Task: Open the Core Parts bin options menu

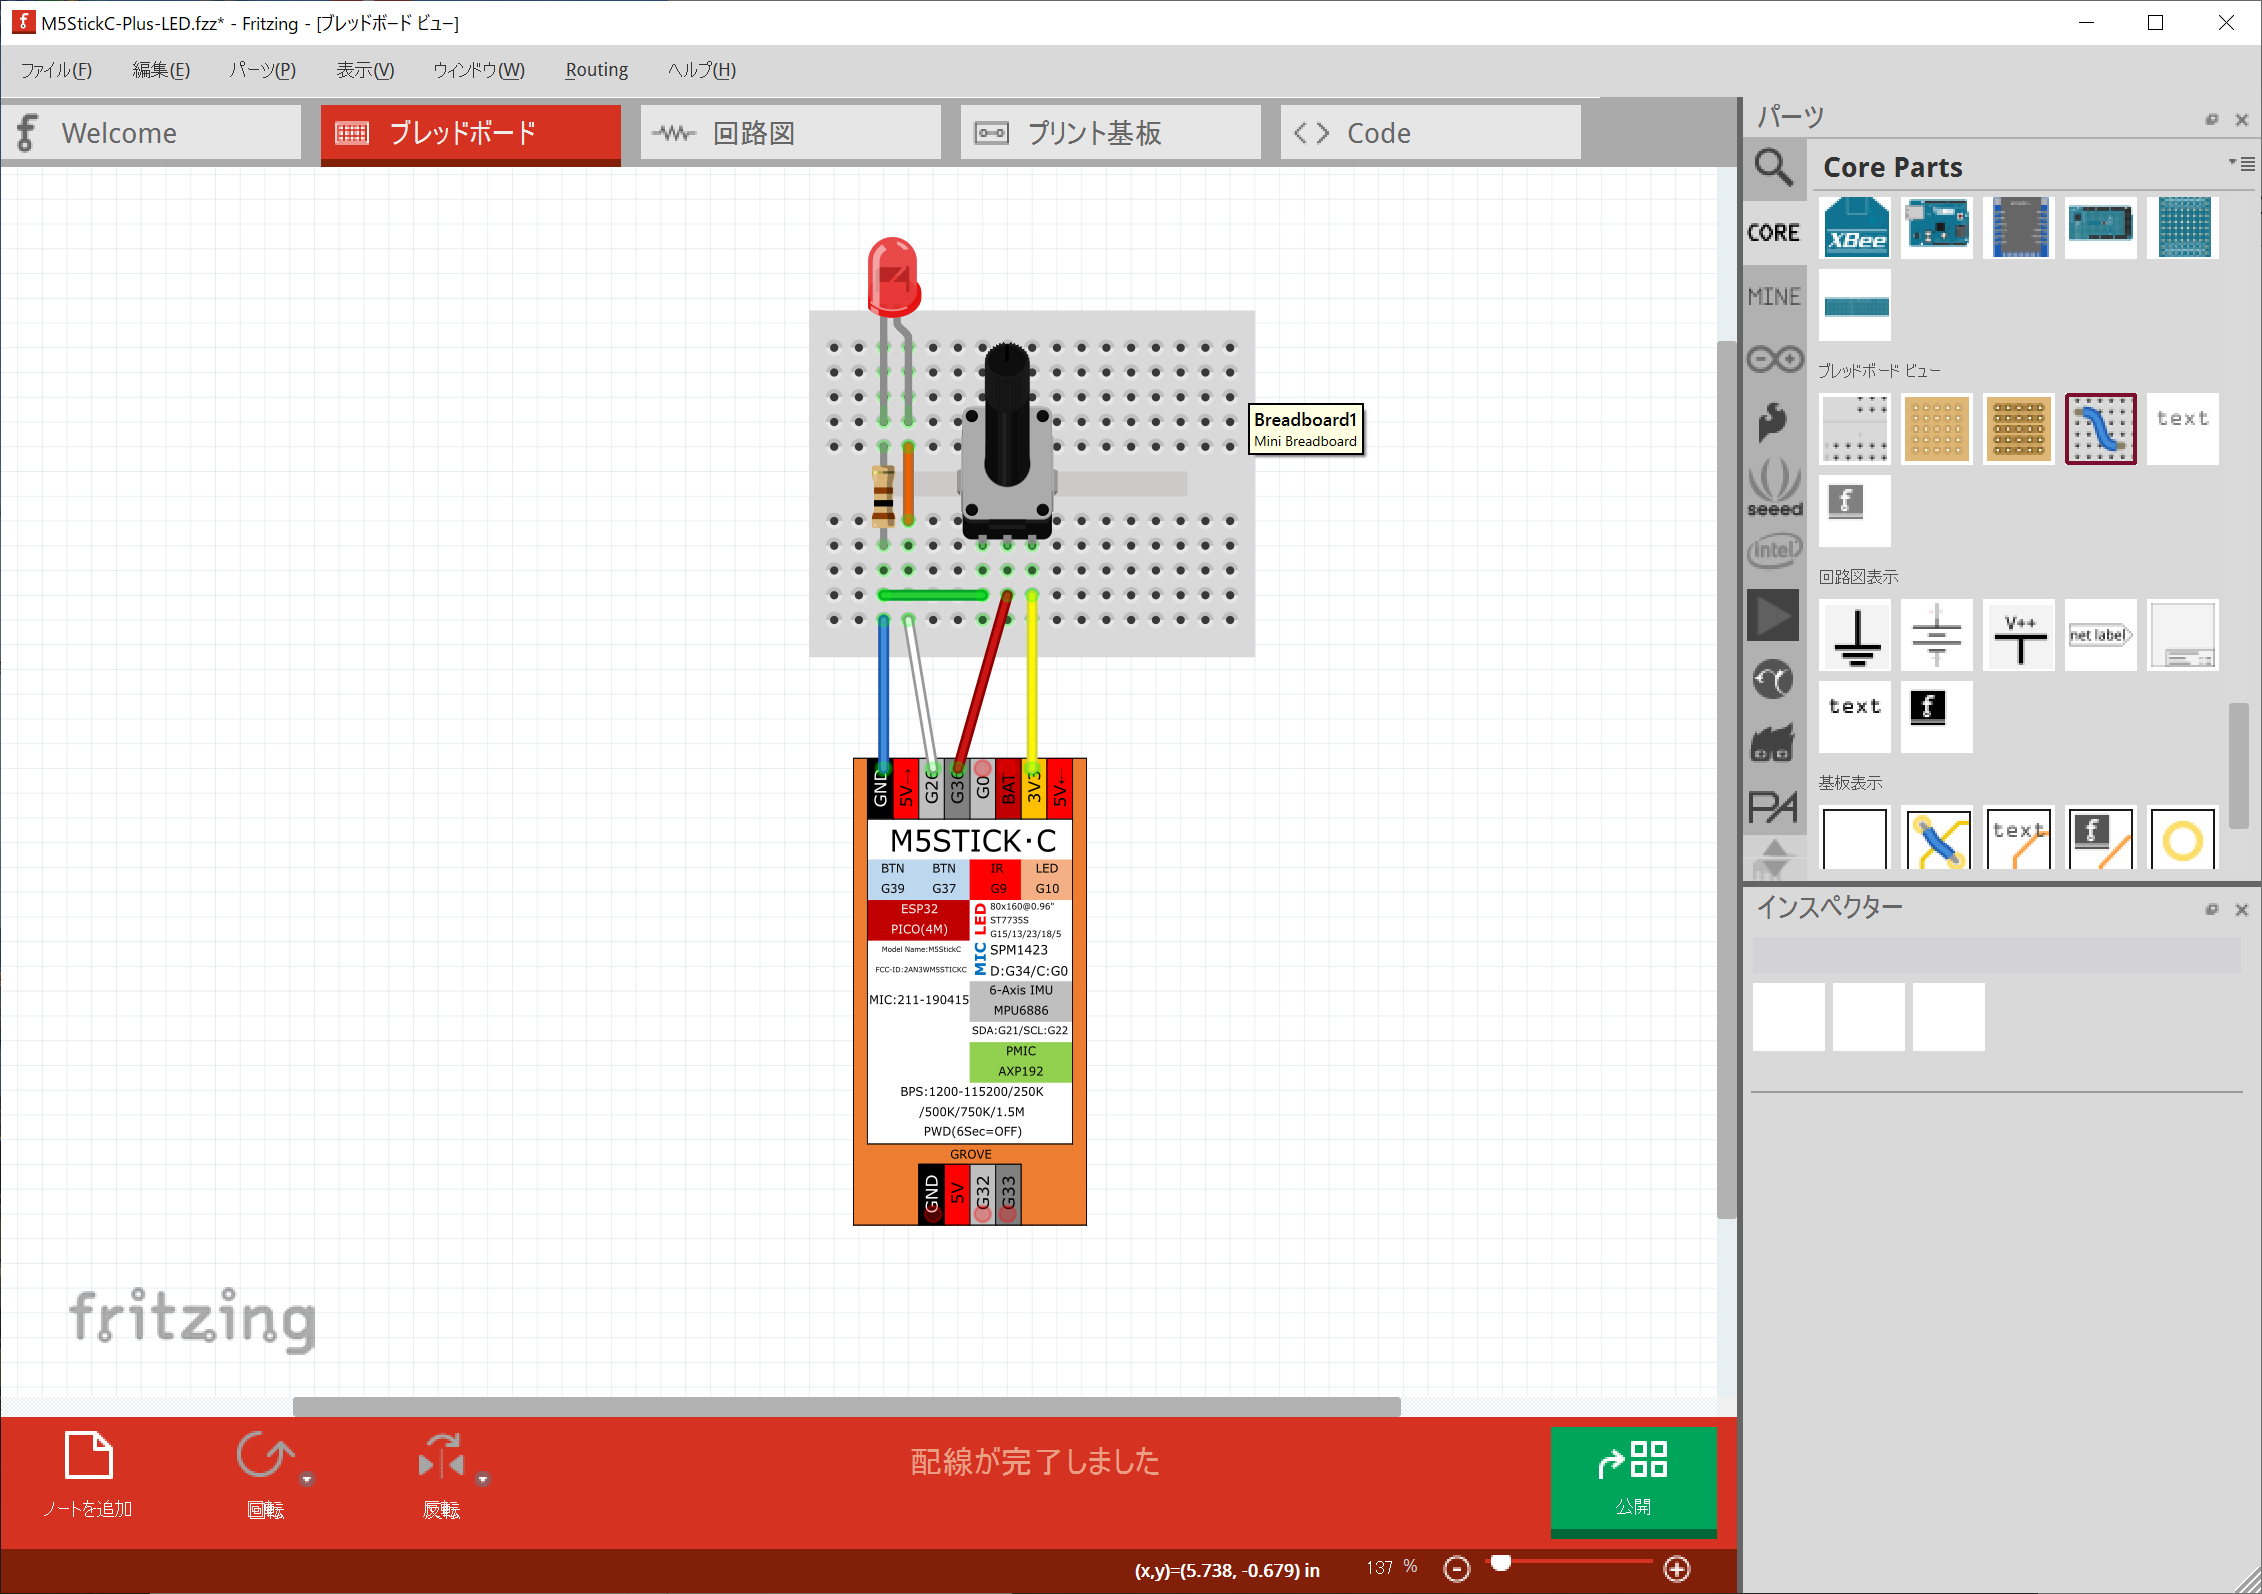Action: (x=2242, y=164)
